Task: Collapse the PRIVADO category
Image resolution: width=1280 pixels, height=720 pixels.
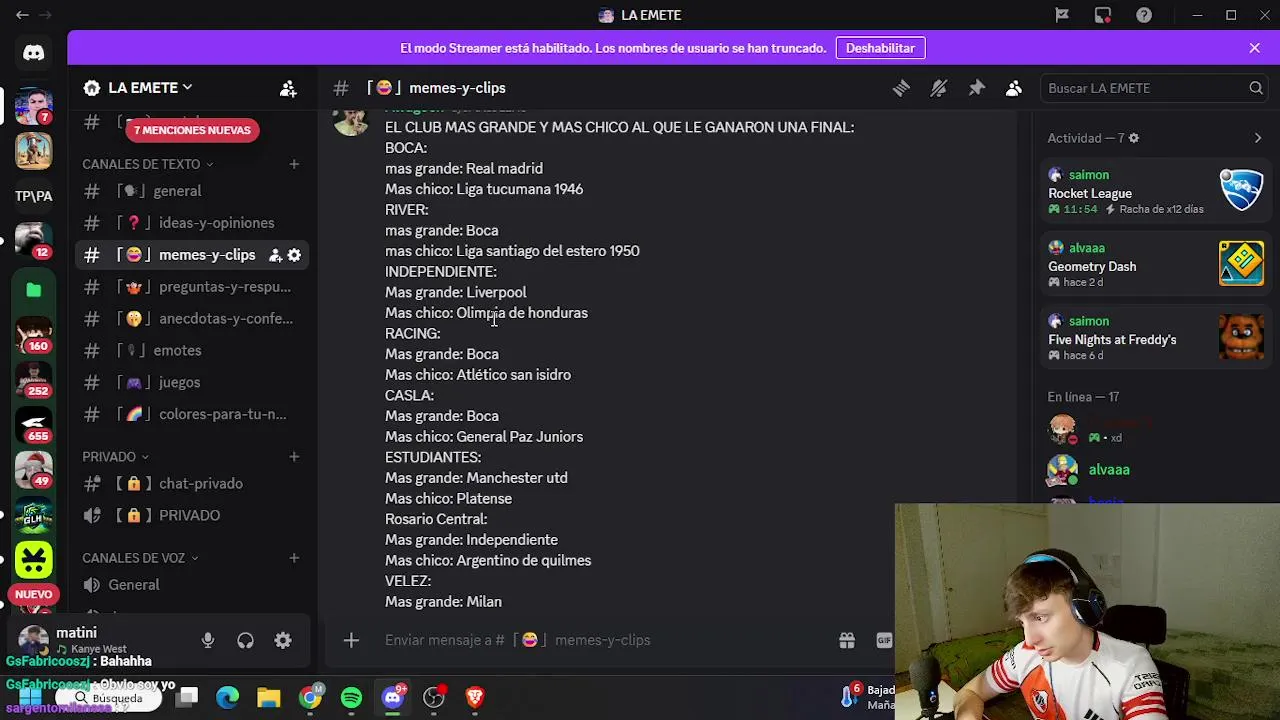Action: (115, 457)
